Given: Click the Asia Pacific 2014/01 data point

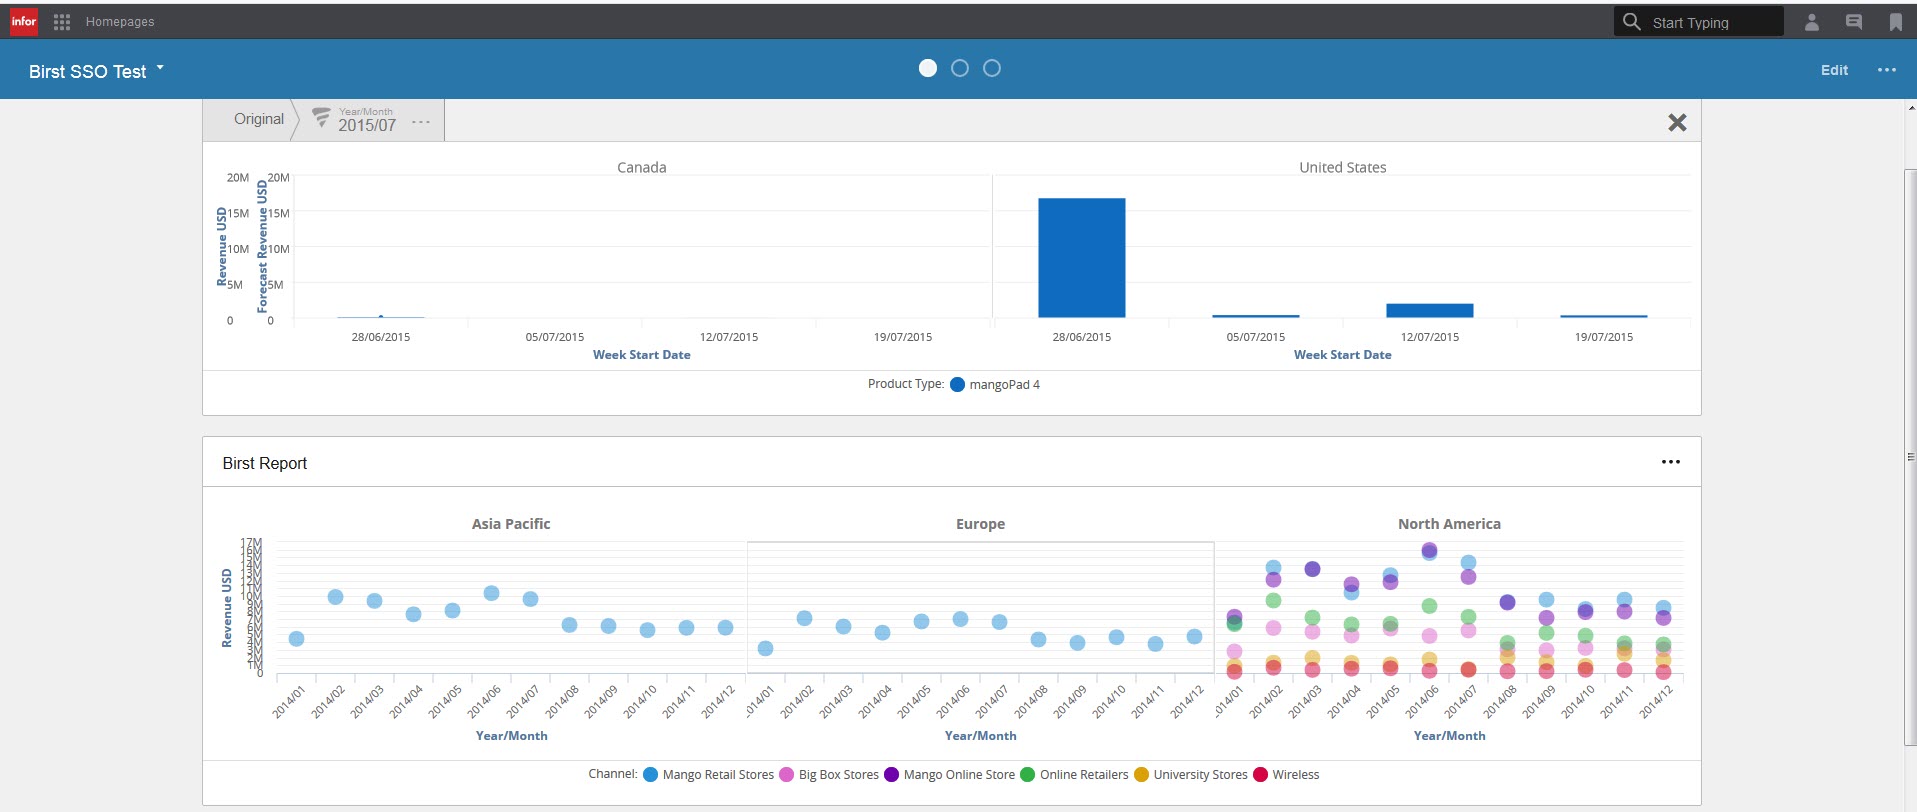Looking at the screenshot, I should (296, 638).
